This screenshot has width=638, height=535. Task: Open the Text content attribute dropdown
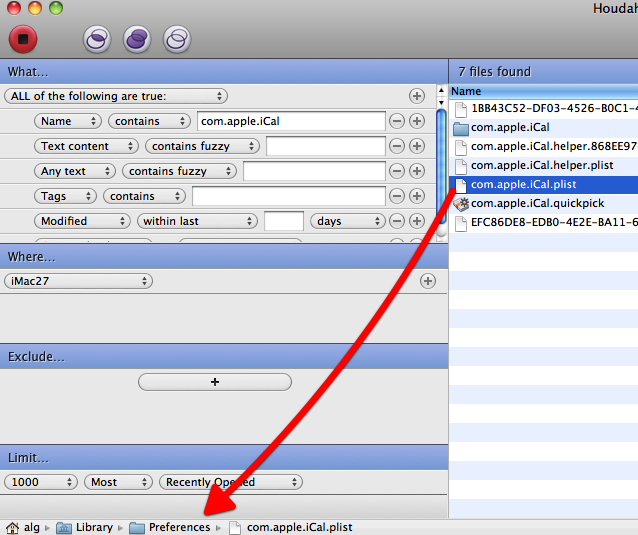click(x=86, y=146)
